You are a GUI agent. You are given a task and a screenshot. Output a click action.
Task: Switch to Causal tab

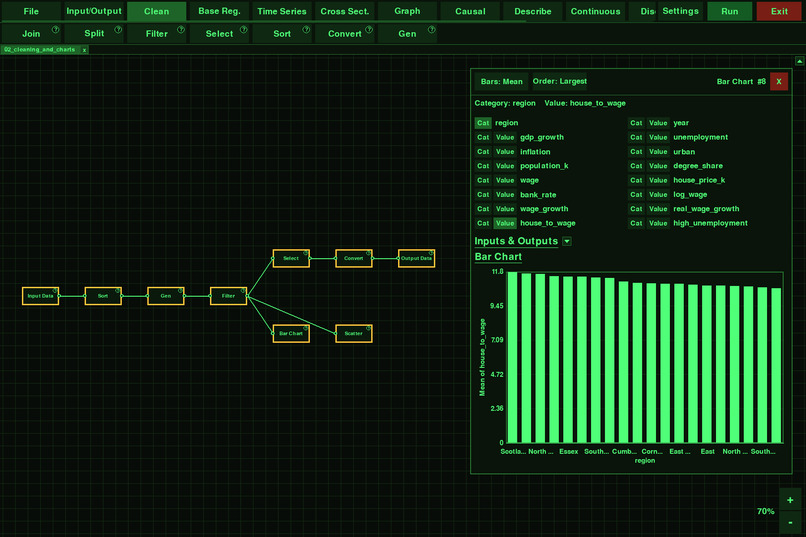pyautogui.click(x=470, y=11)
